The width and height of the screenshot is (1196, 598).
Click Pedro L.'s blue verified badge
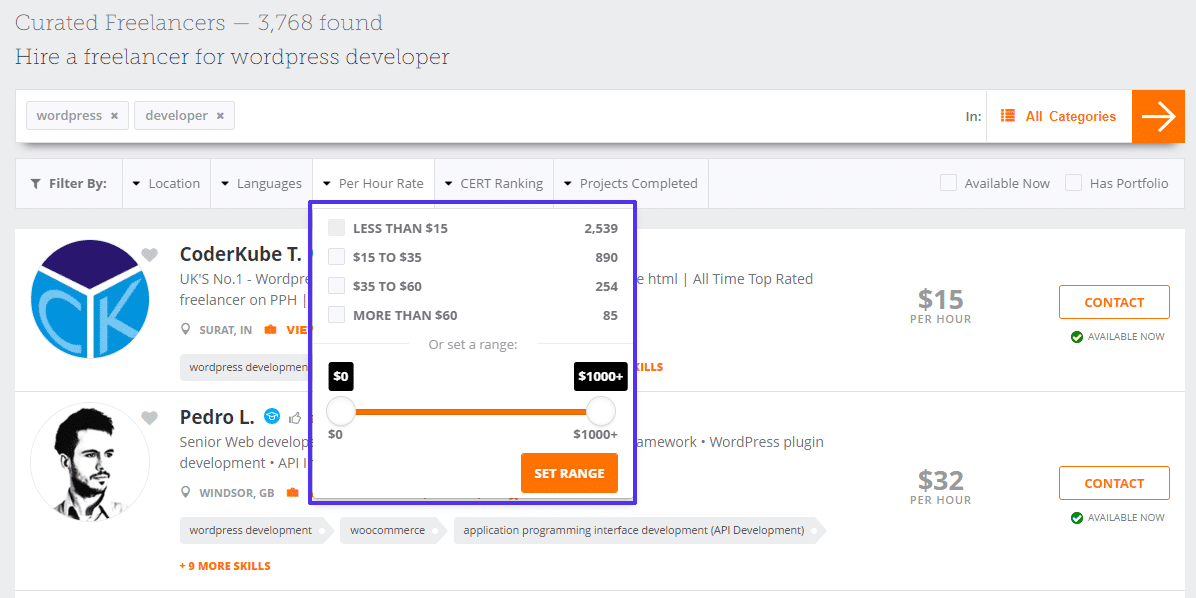tap(273, 417)
